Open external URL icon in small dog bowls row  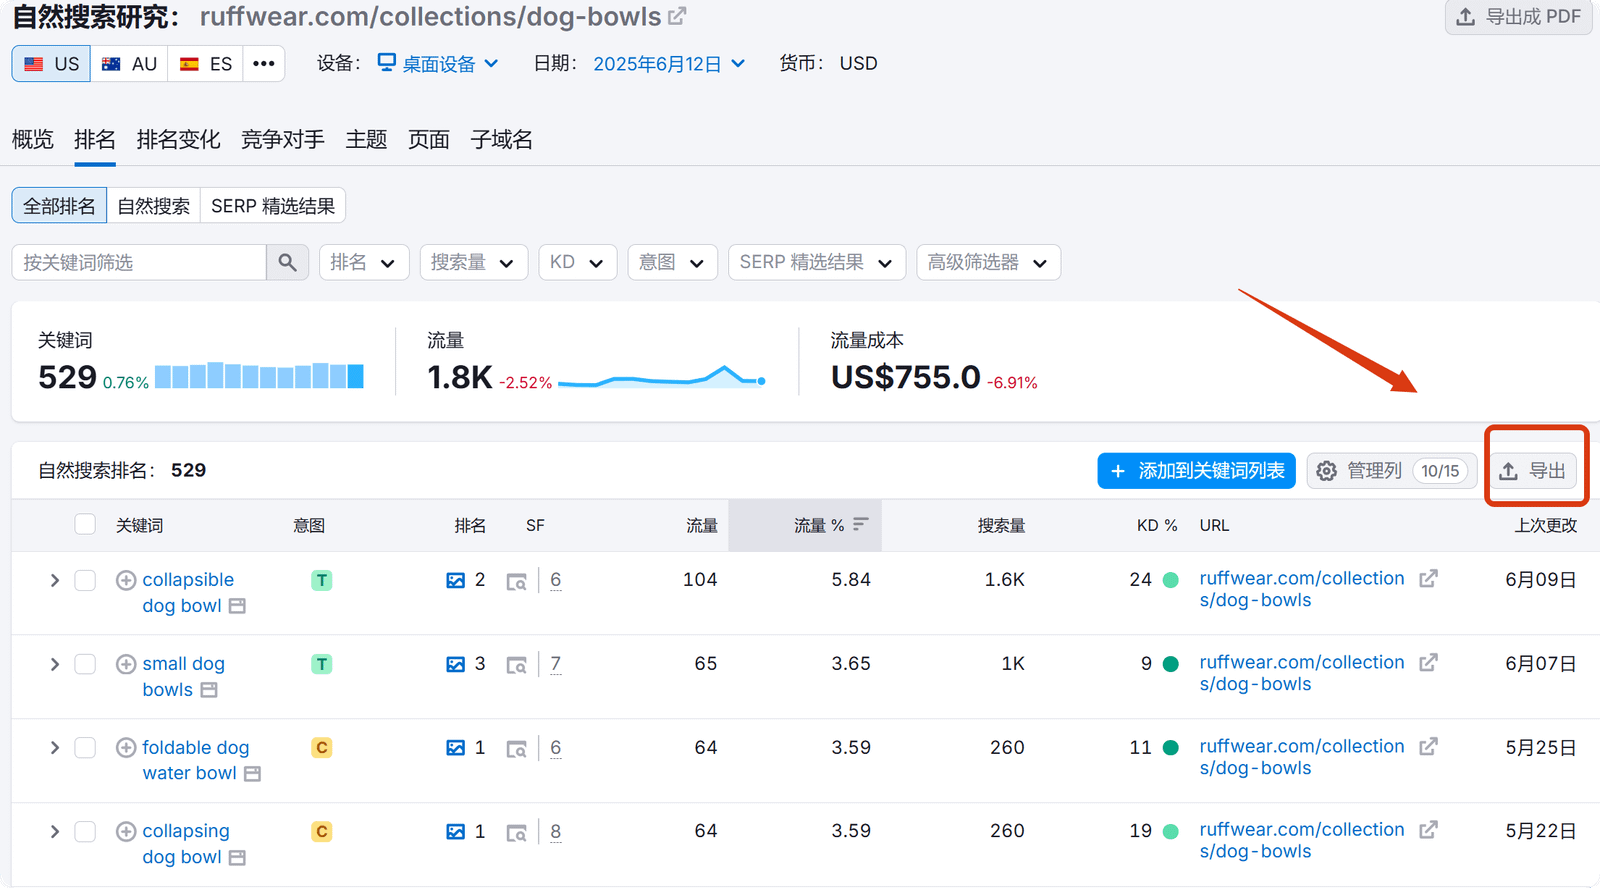pyautogui.click(x=1429, y=663)
